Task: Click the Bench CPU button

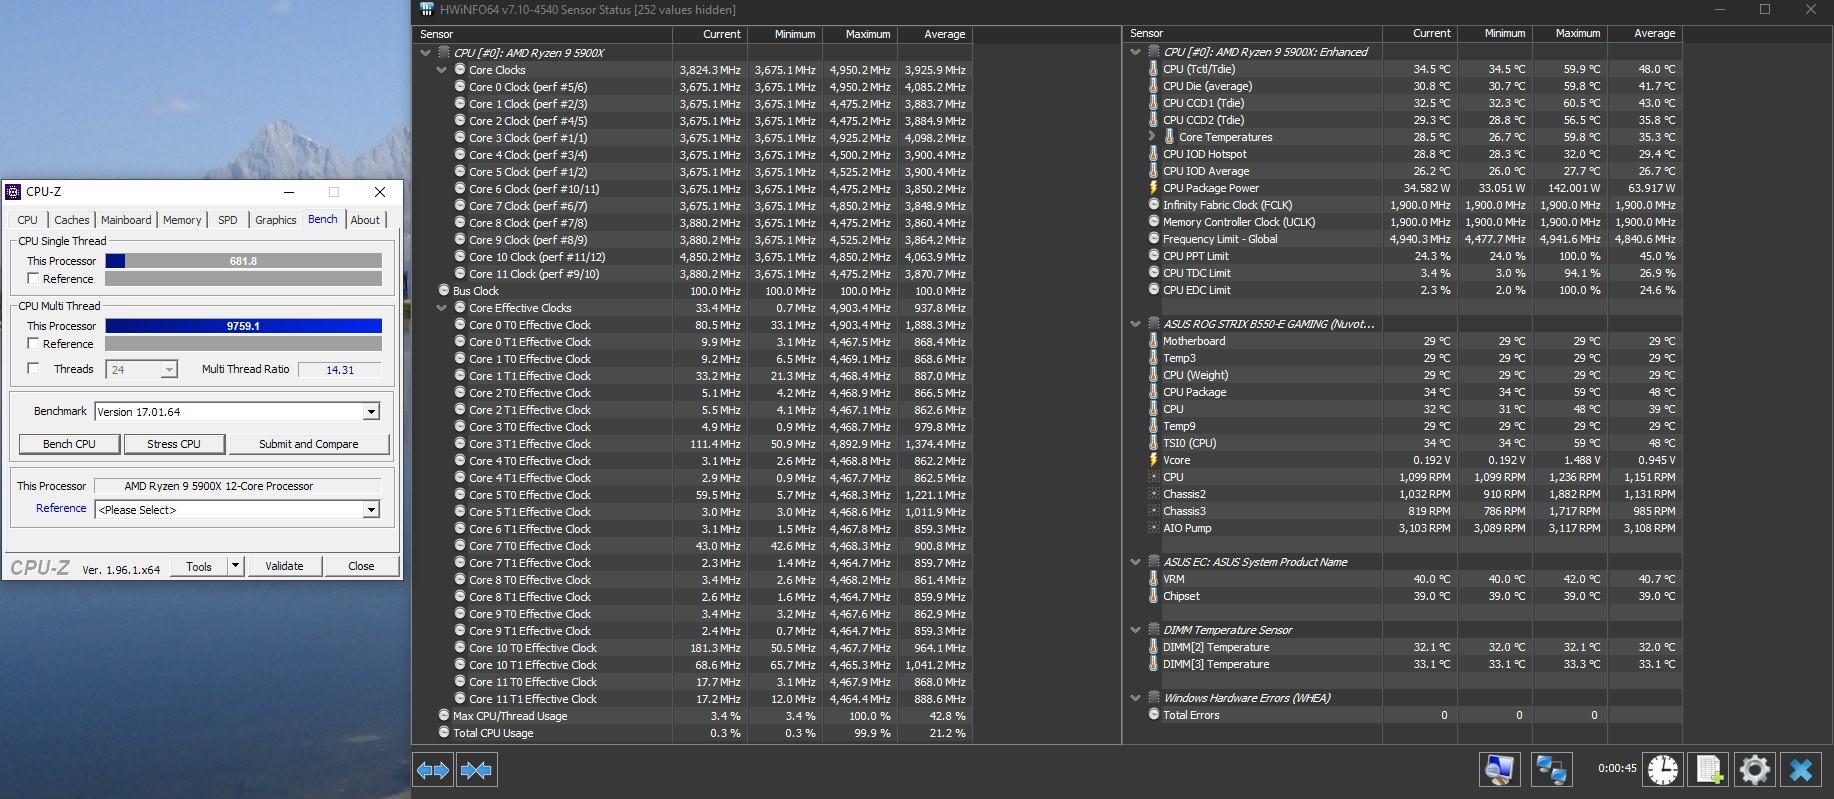Action: (x=70, y=444)
